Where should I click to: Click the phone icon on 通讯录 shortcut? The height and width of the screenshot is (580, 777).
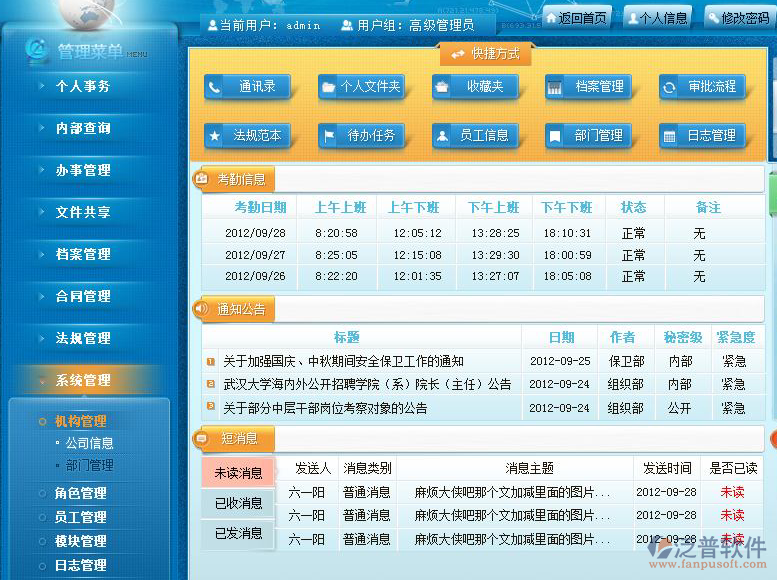(215, 88)
